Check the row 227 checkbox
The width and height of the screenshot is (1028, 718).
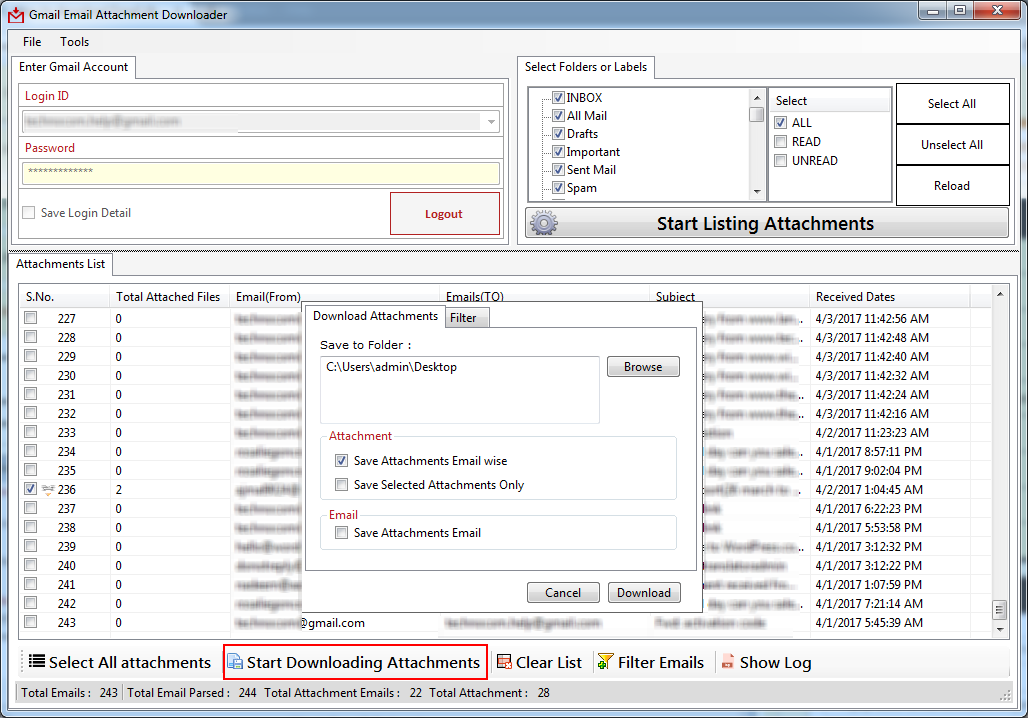click(x=31, y=317)
